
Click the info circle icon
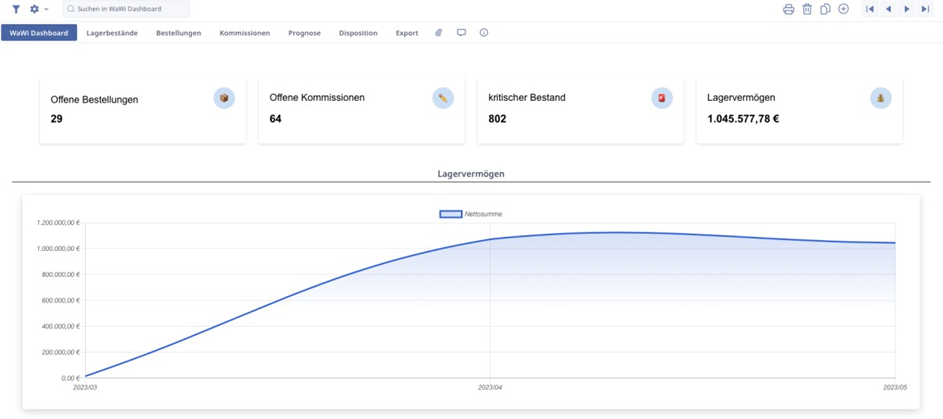pos(484,33)
